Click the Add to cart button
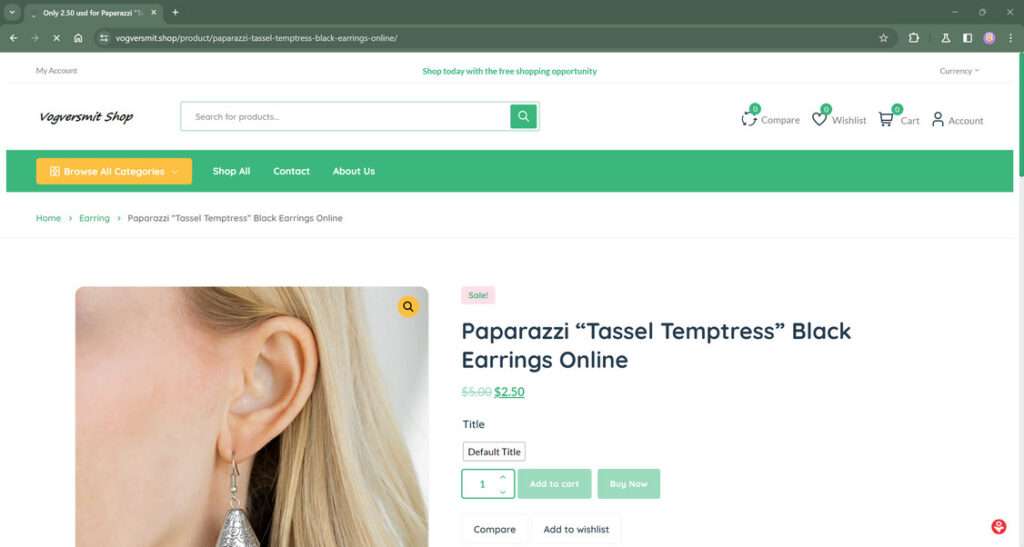This screenshot has width=1024, height=547. coord(554,484)
